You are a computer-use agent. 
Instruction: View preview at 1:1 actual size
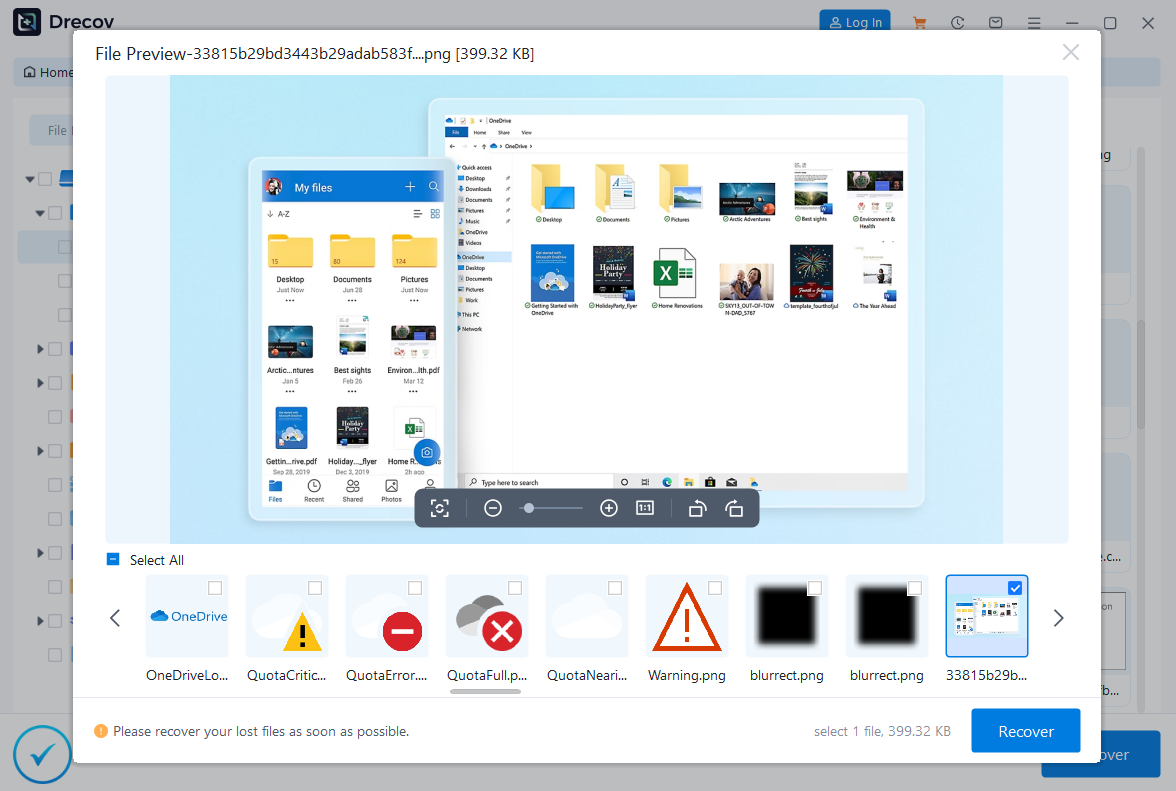[644, 507]
